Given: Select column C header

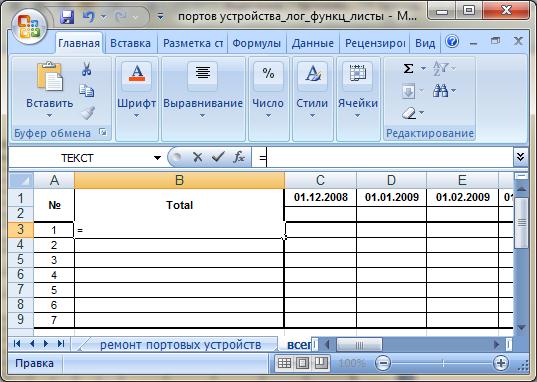Looking at the screenshot, I should tap(320, 180).
